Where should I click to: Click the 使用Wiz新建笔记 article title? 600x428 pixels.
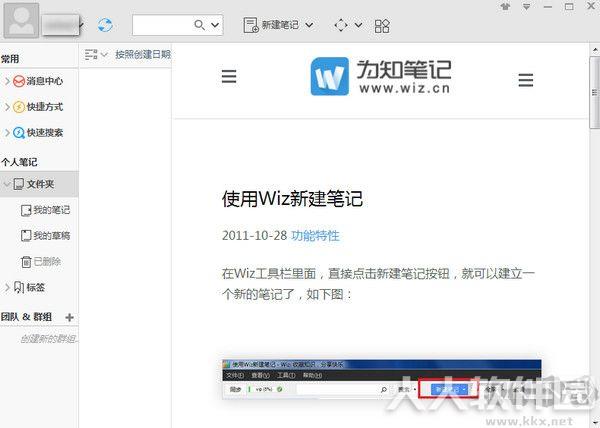point(292,199)
